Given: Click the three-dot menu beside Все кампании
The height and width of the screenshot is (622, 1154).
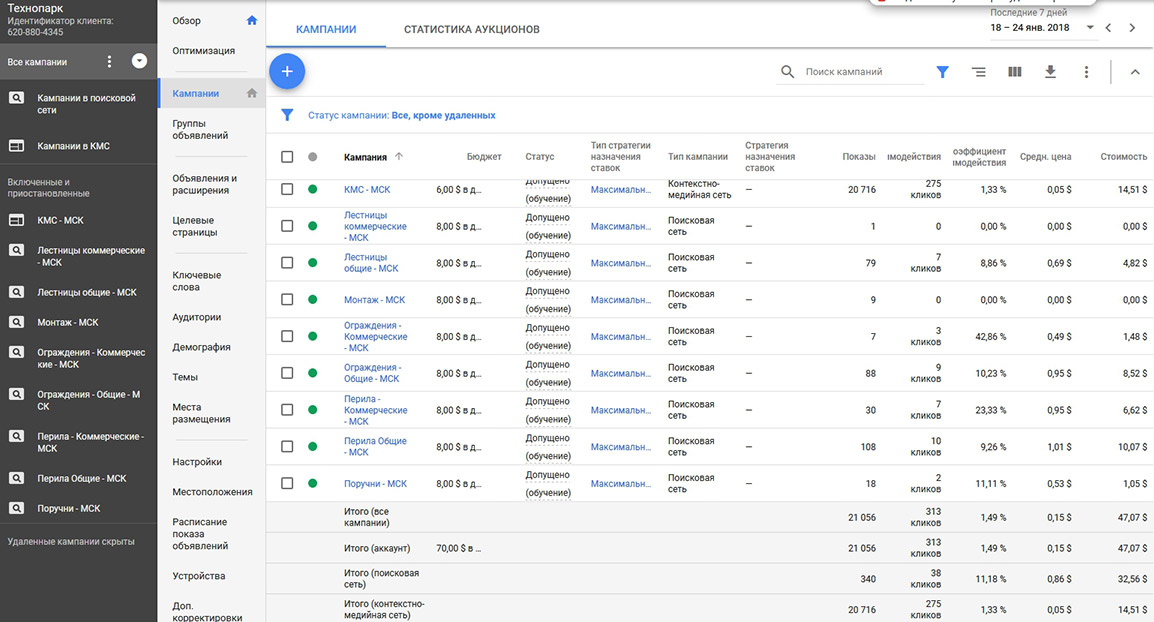Looking at the screenshot, I should 110,62.
